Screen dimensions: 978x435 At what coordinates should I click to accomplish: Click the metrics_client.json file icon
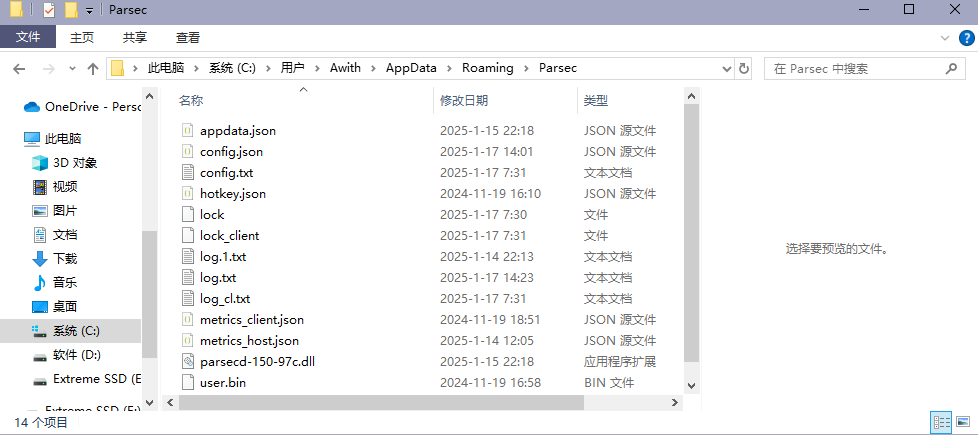188,320
